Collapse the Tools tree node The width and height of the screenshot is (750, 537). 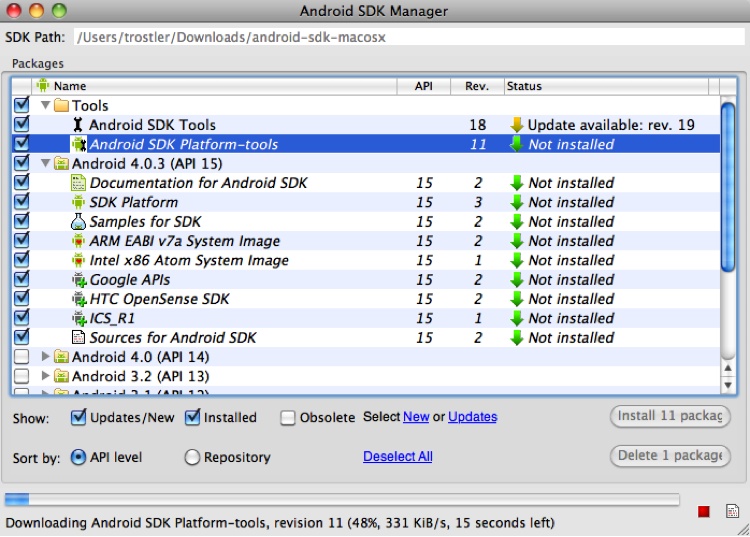(45, 105)
